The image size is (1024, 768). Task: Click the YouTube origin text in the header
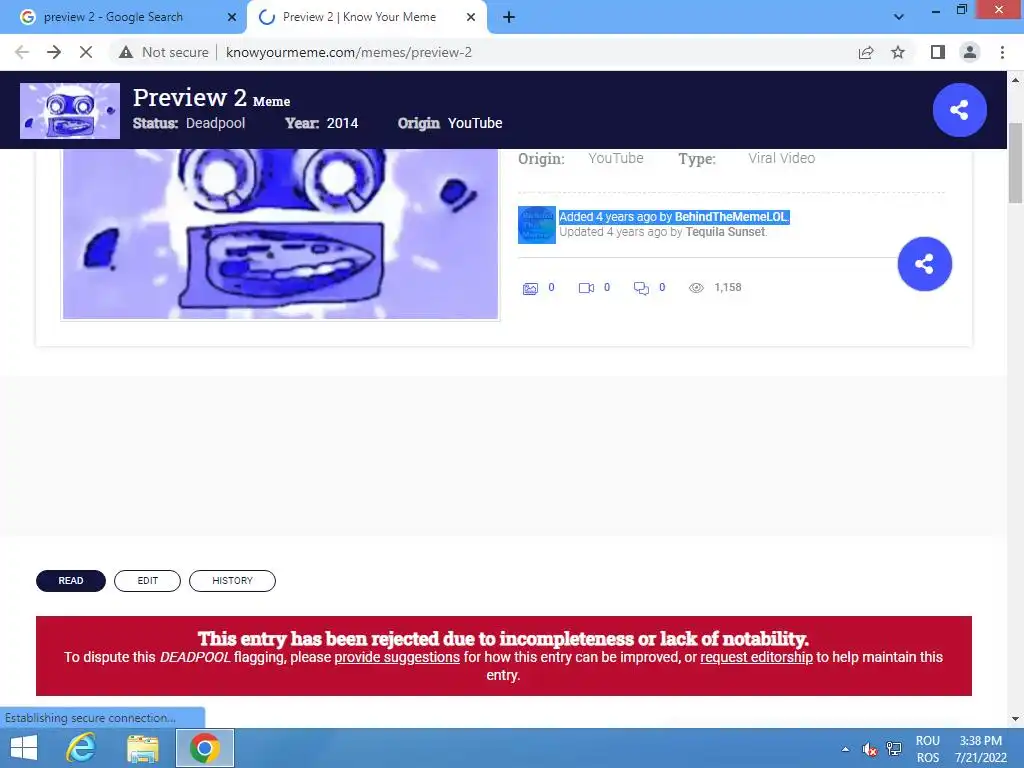(475, 123)
